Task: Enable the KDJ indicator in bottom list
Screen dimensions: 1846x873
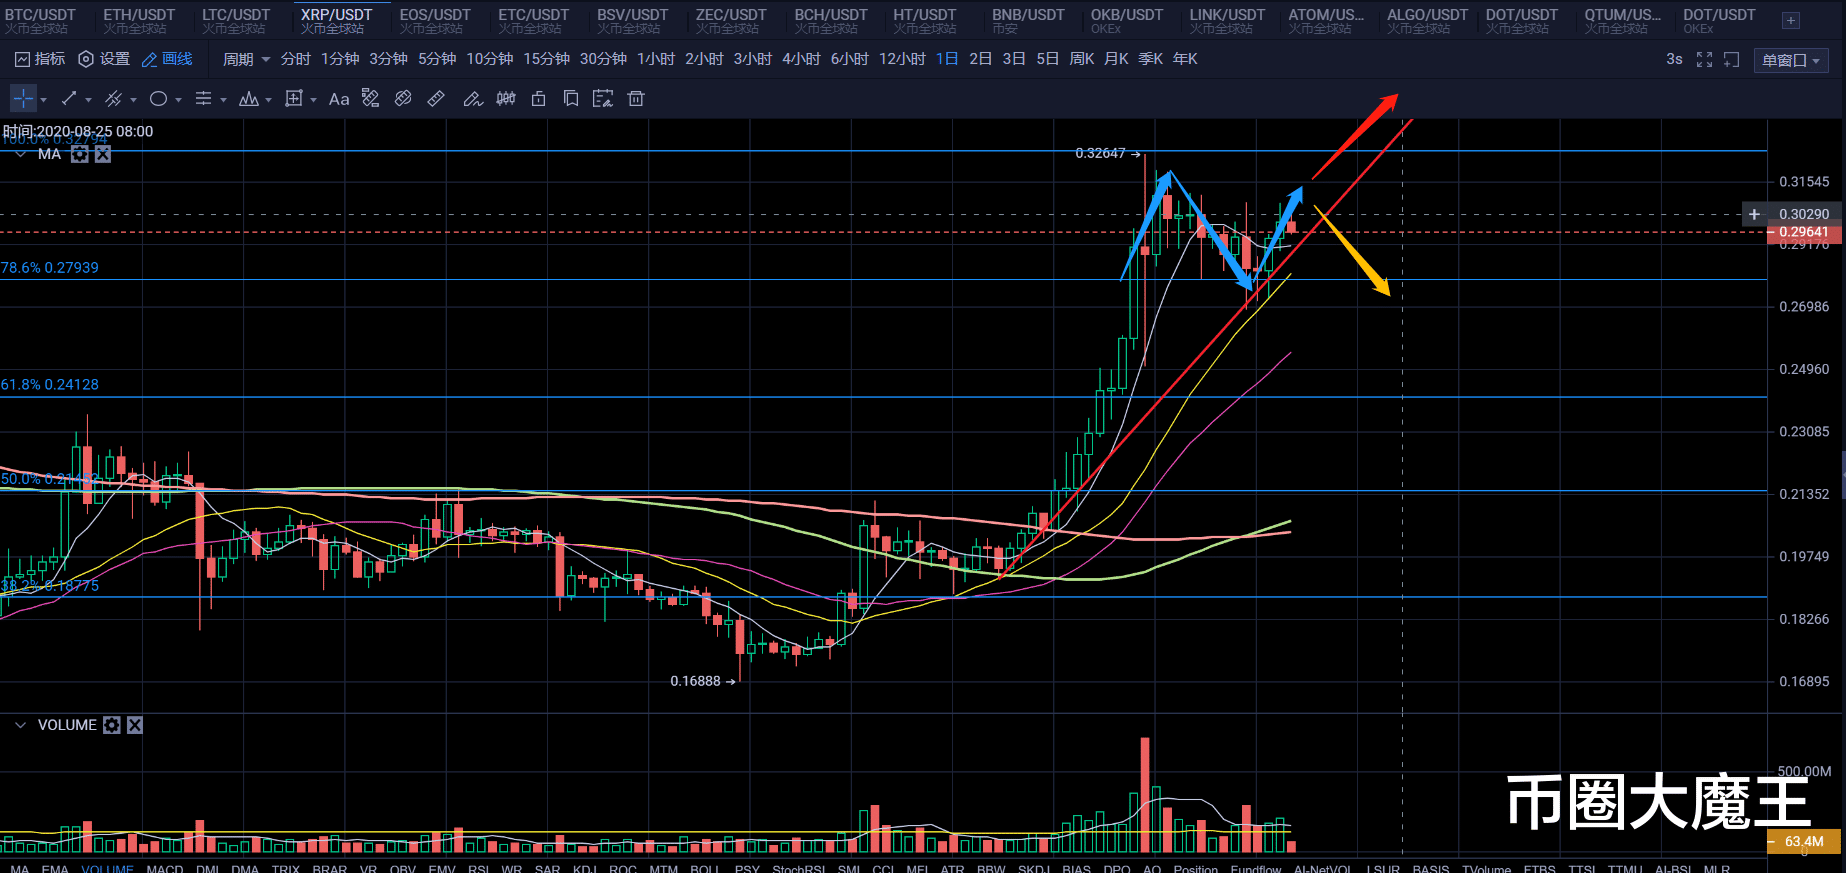Action: click(x=586, y=868)
